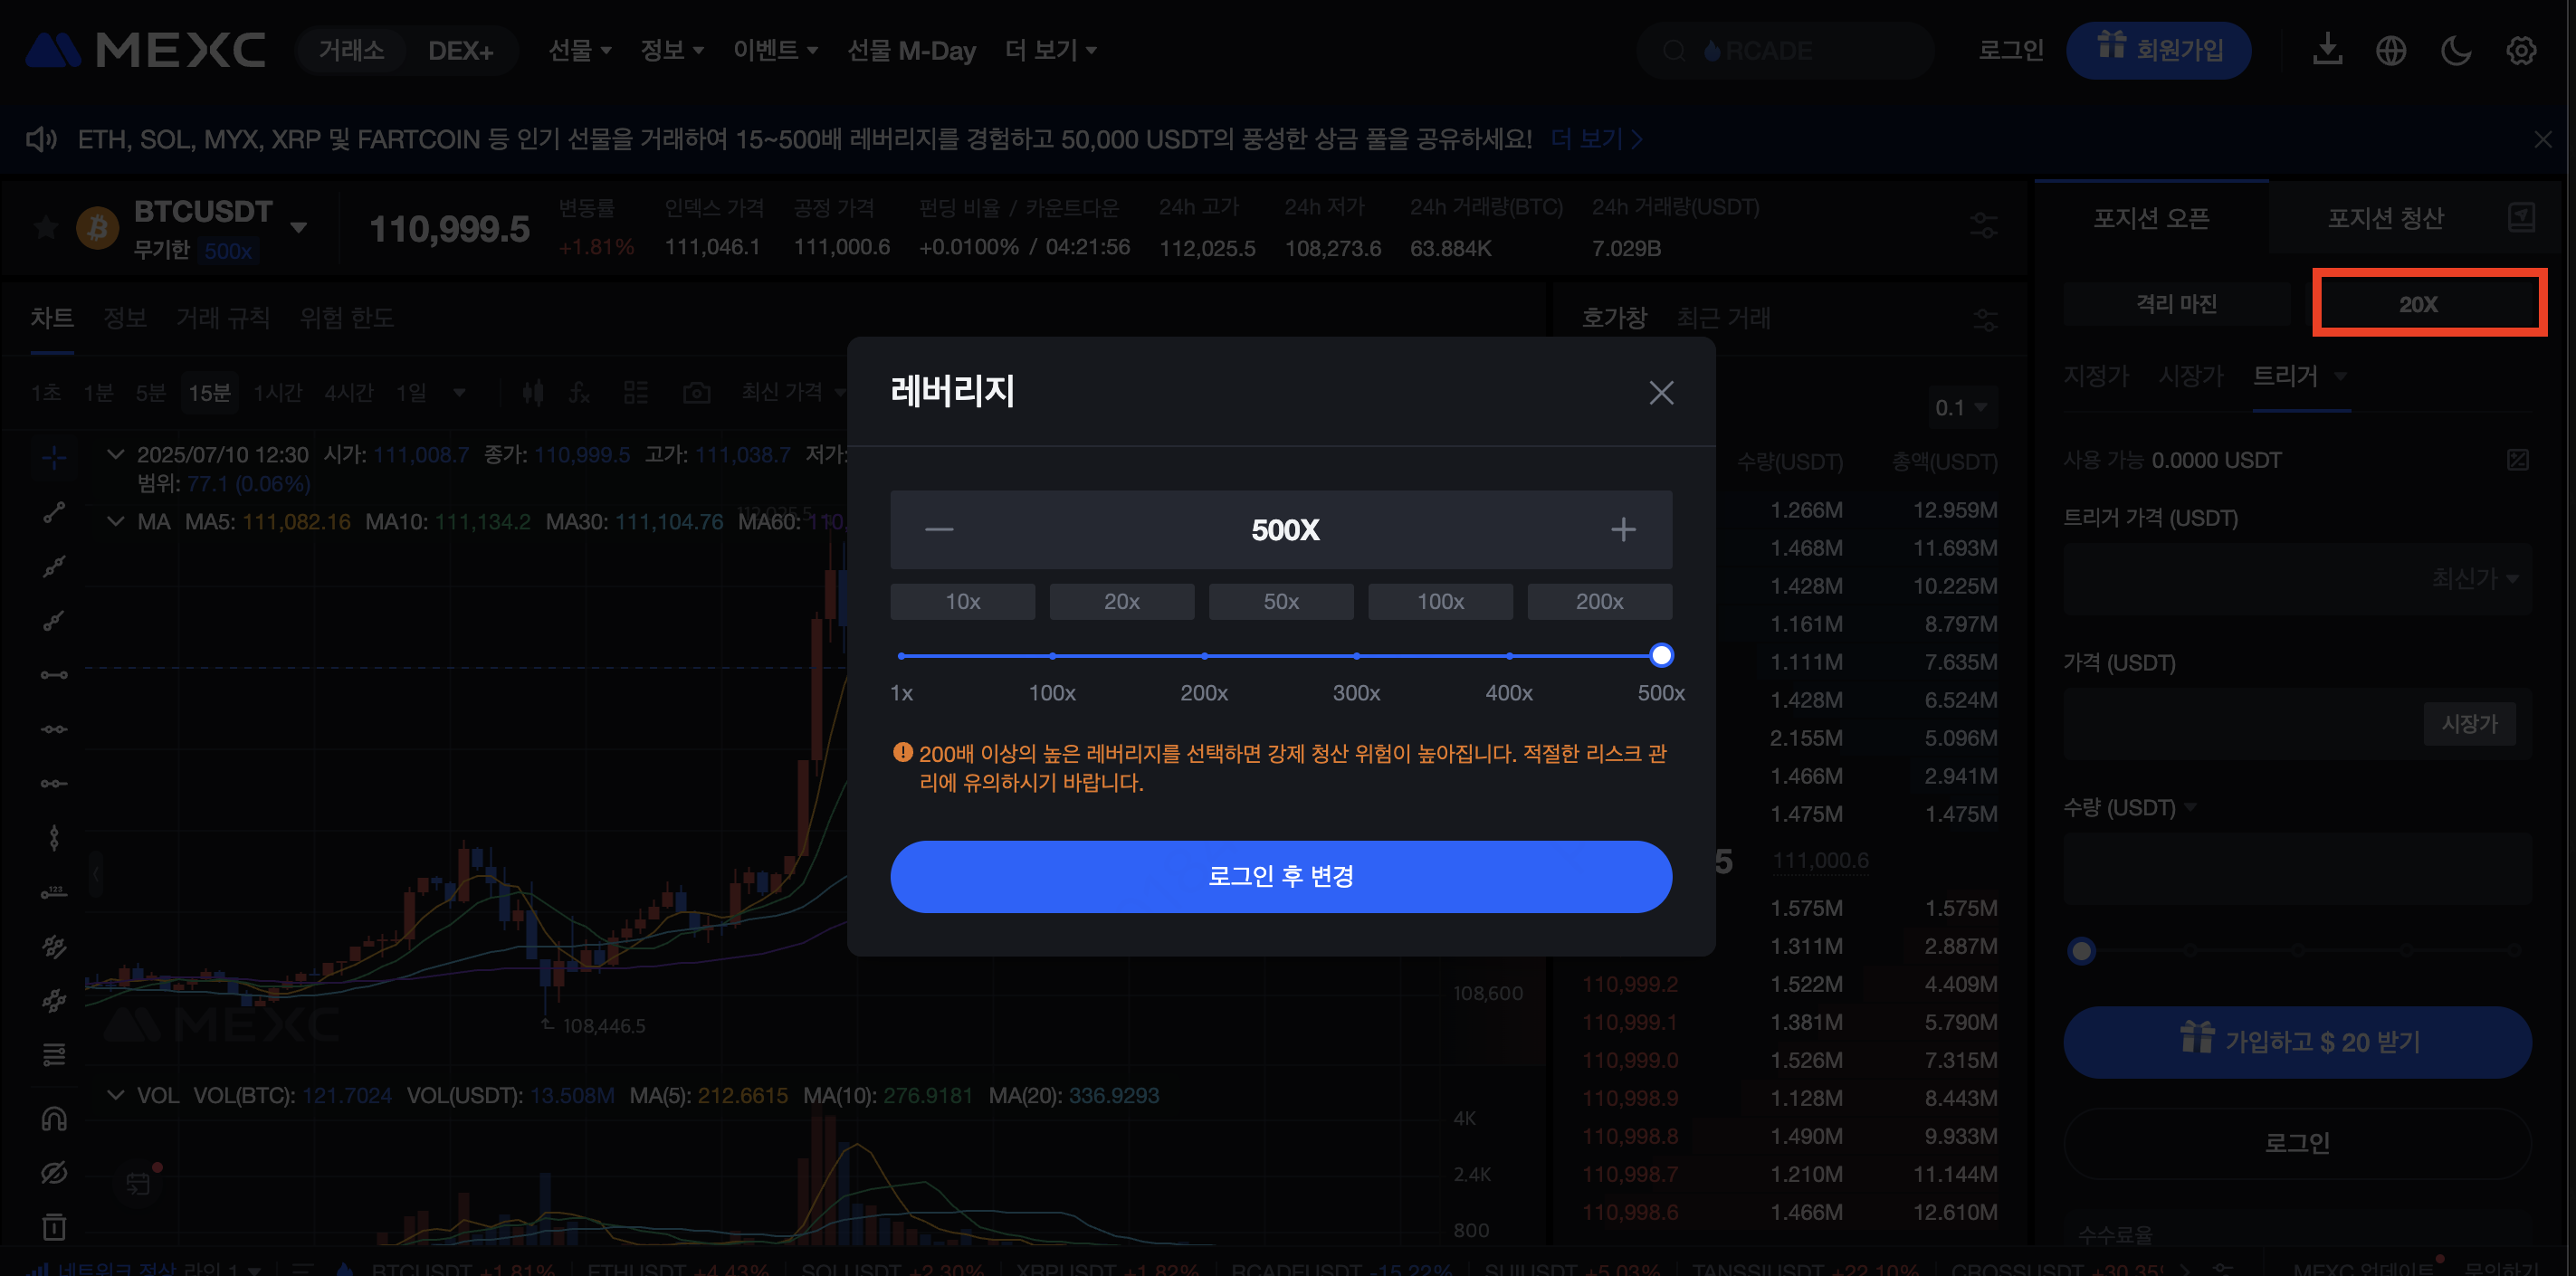
Task: Open ticker bar display settings icon
Action: coord(1983,226)
